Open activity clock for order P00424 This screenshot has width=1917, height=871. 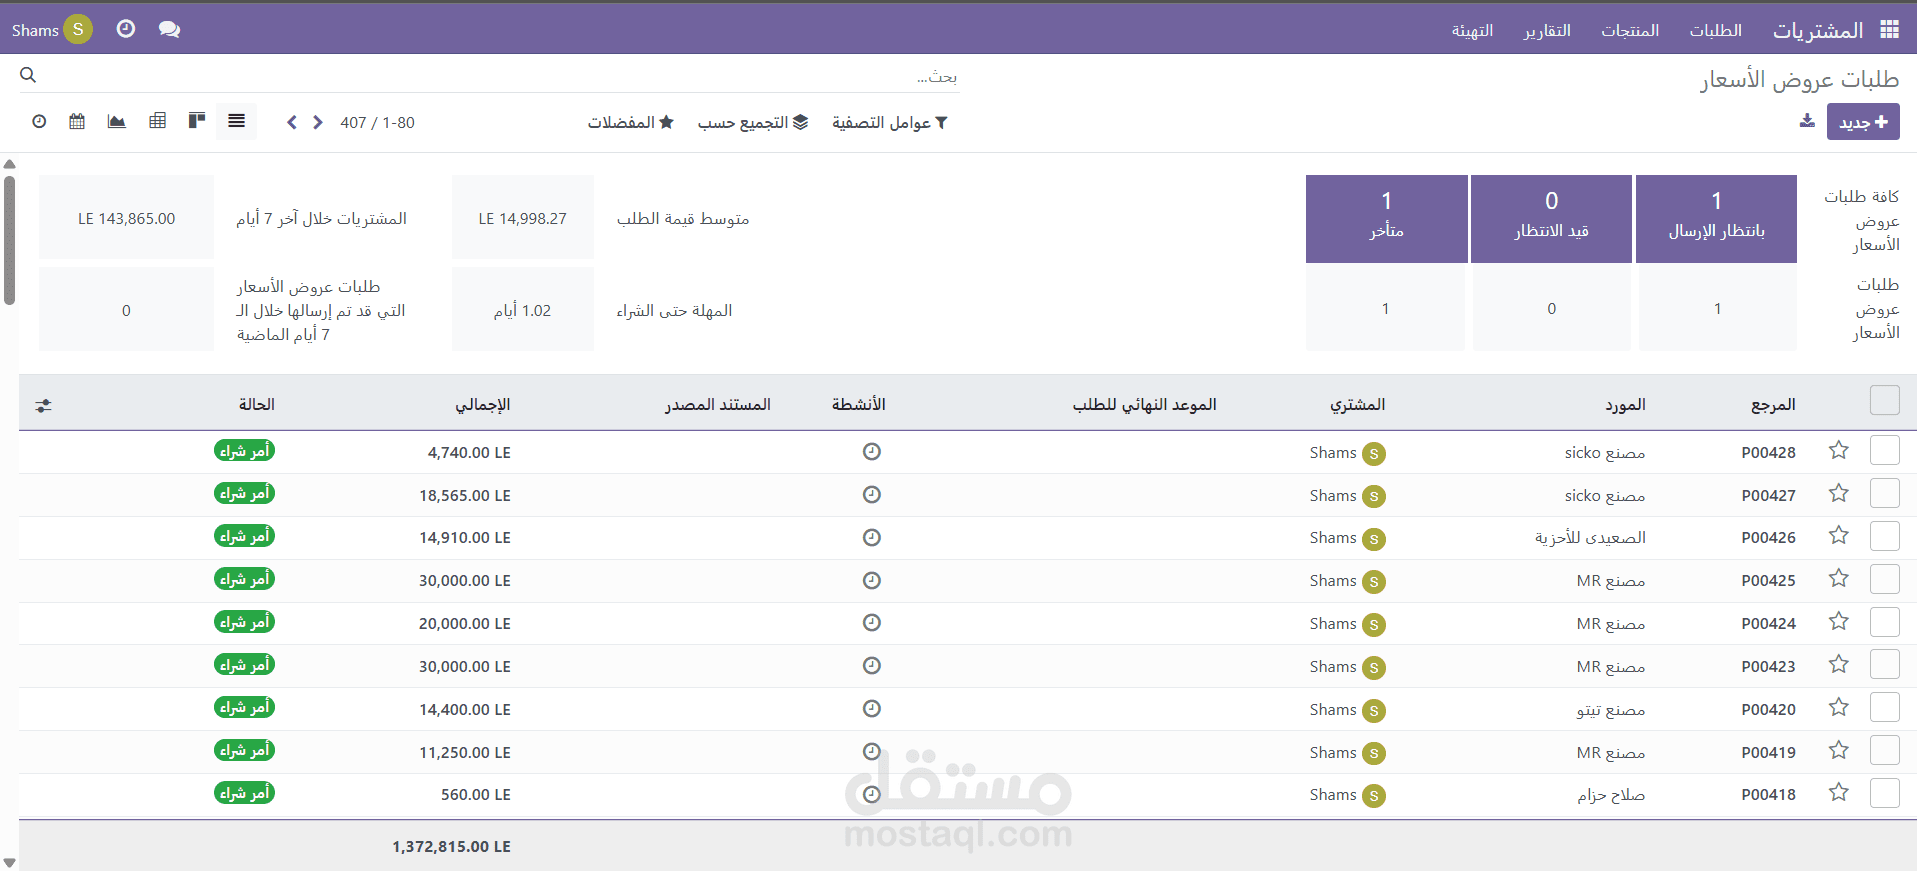click(x=872, y=623)
